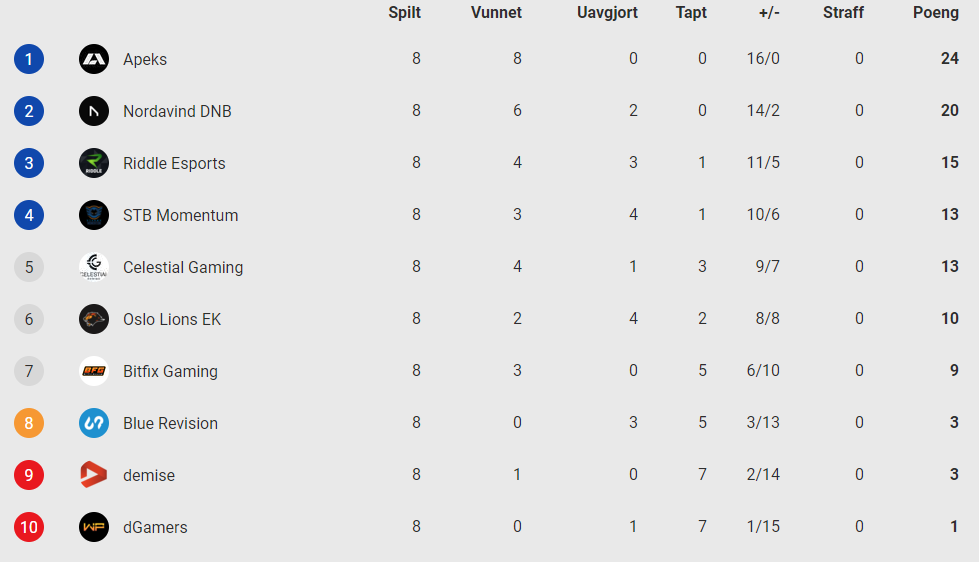The image size is (979, 562).
Task: Click the dGamers team logo
Action: [x=94, y=527]
